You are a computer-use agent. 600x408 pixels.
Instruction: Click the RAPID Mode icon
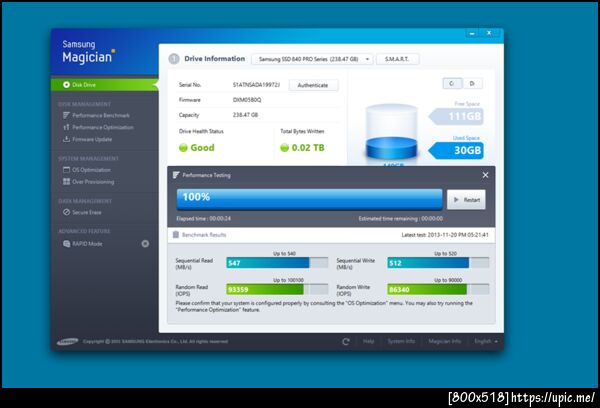point(66,244)
